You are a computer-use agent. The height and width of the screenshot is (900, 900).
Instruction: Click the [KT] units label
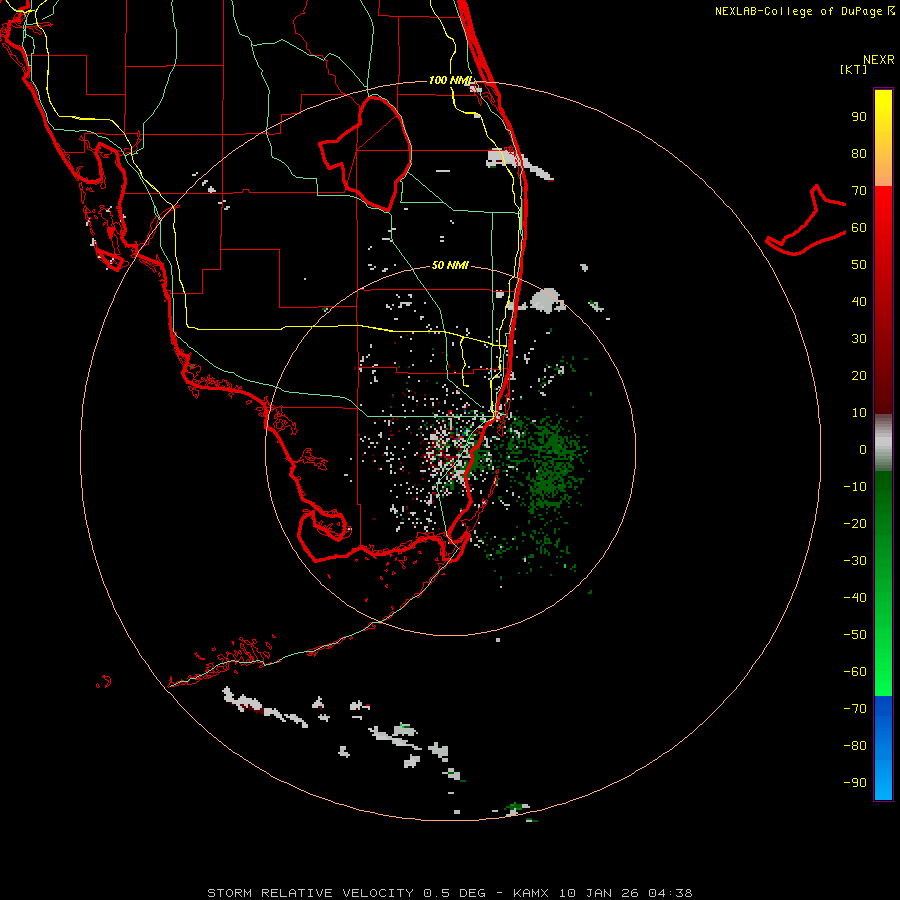coord(853,69)
